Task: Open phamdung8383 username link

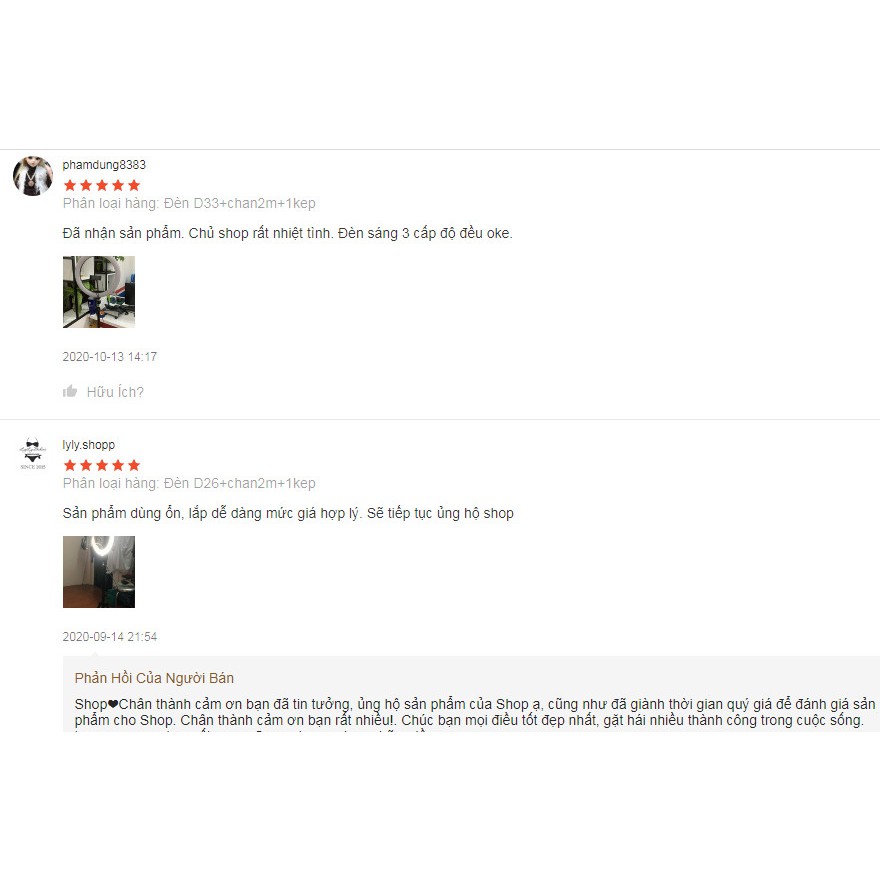Action: [x=104, y=164]
